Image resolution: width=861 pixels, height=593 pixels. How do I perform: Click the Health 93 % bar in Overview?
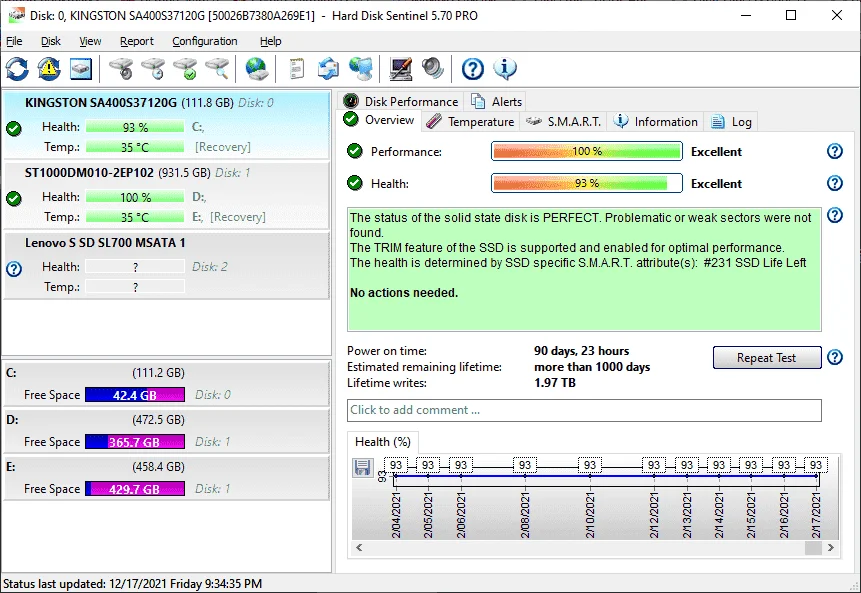pyautogui.click(x=587, y=183)
